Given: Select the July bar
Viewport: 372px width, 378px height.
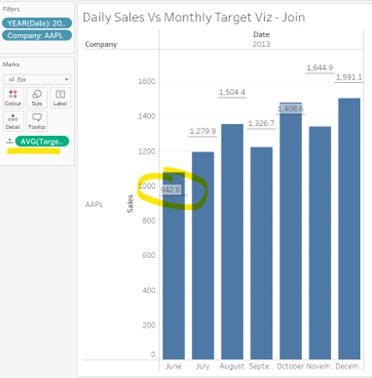Looking at the screenshot, I should click(x=203, y=255).
